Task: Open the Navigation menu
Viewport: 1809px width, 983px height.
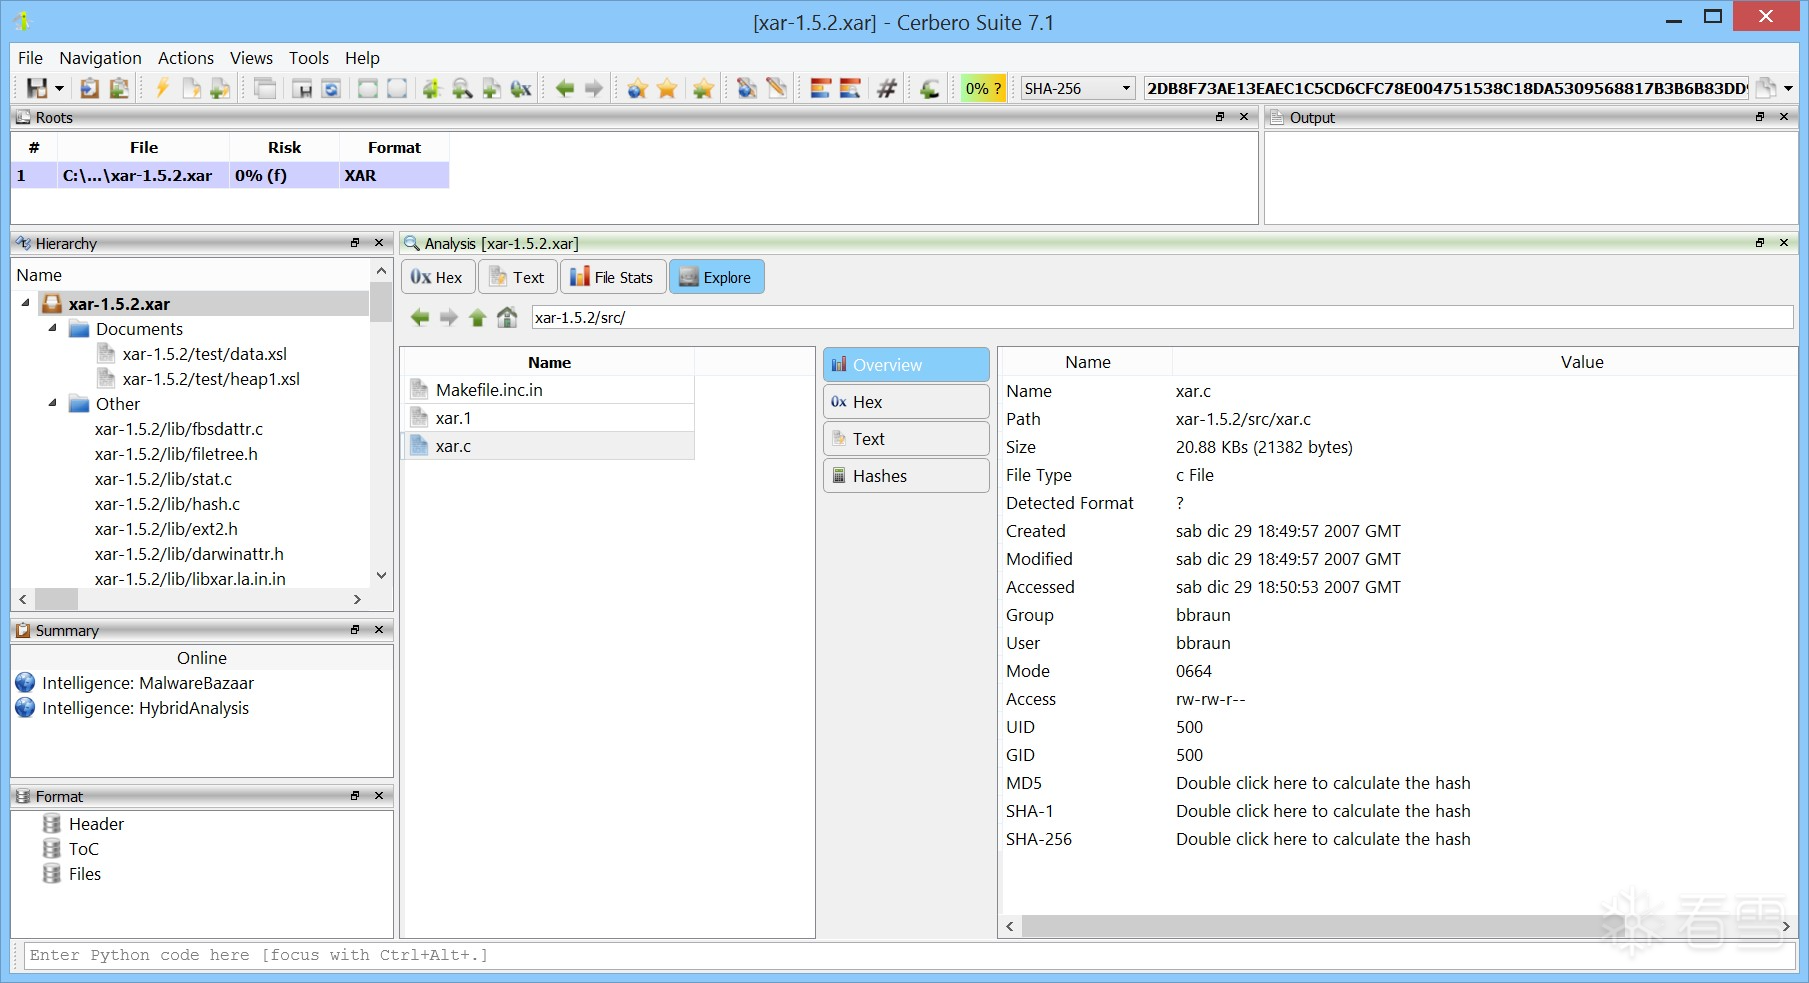Action: point(100,58)
